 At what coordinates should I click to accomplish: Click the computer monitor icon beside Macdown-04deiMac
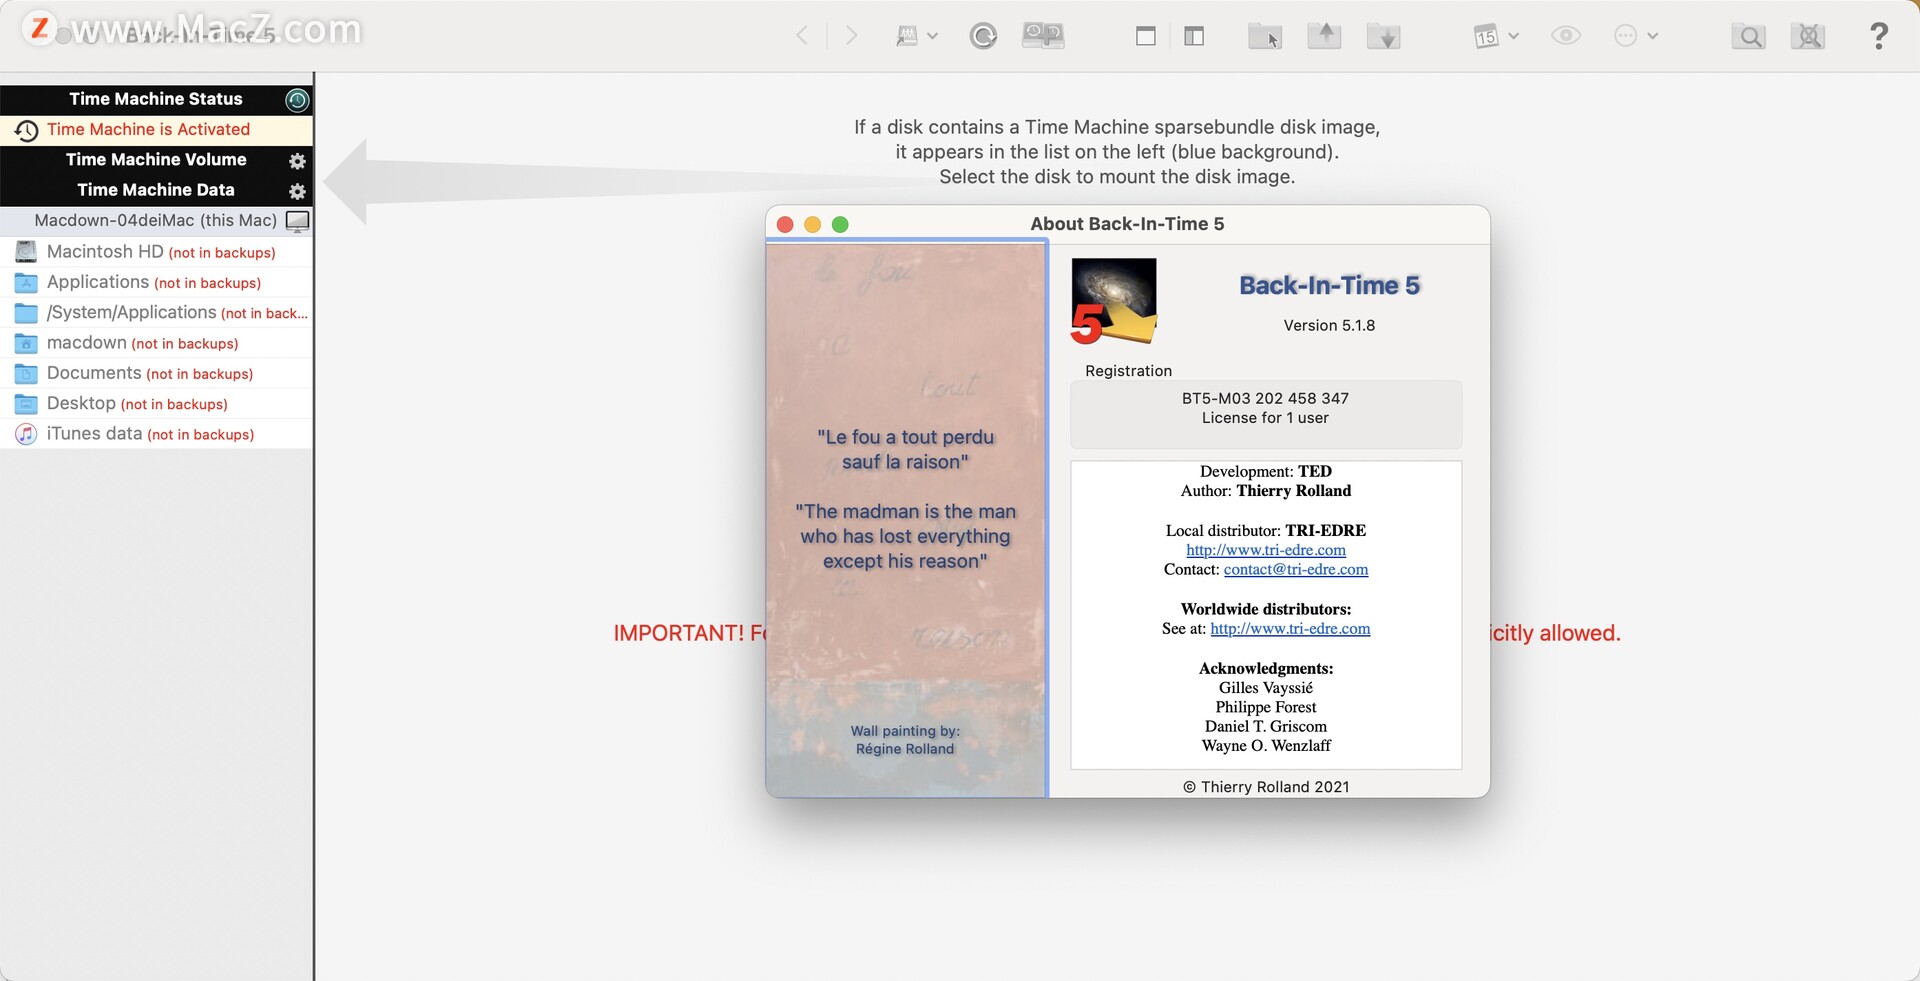tap(298, 220)
